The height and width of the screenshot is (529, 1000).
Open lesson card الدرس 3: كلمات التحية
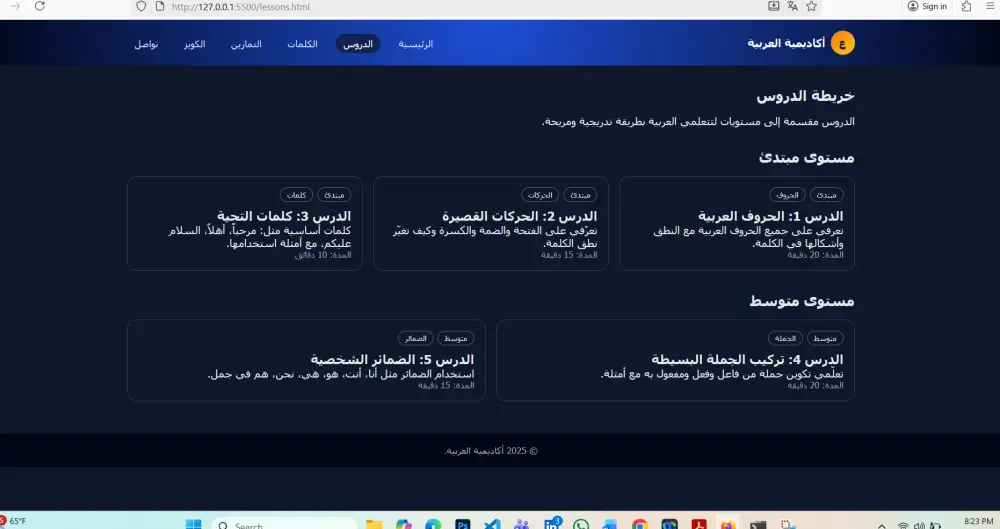tap(245, 223)
